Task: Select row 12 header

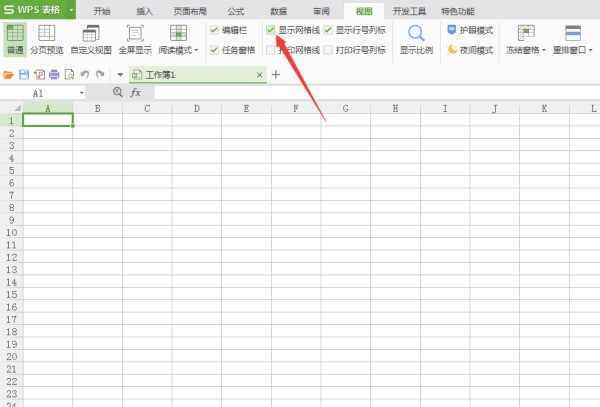Action: (x=11, y=257)
